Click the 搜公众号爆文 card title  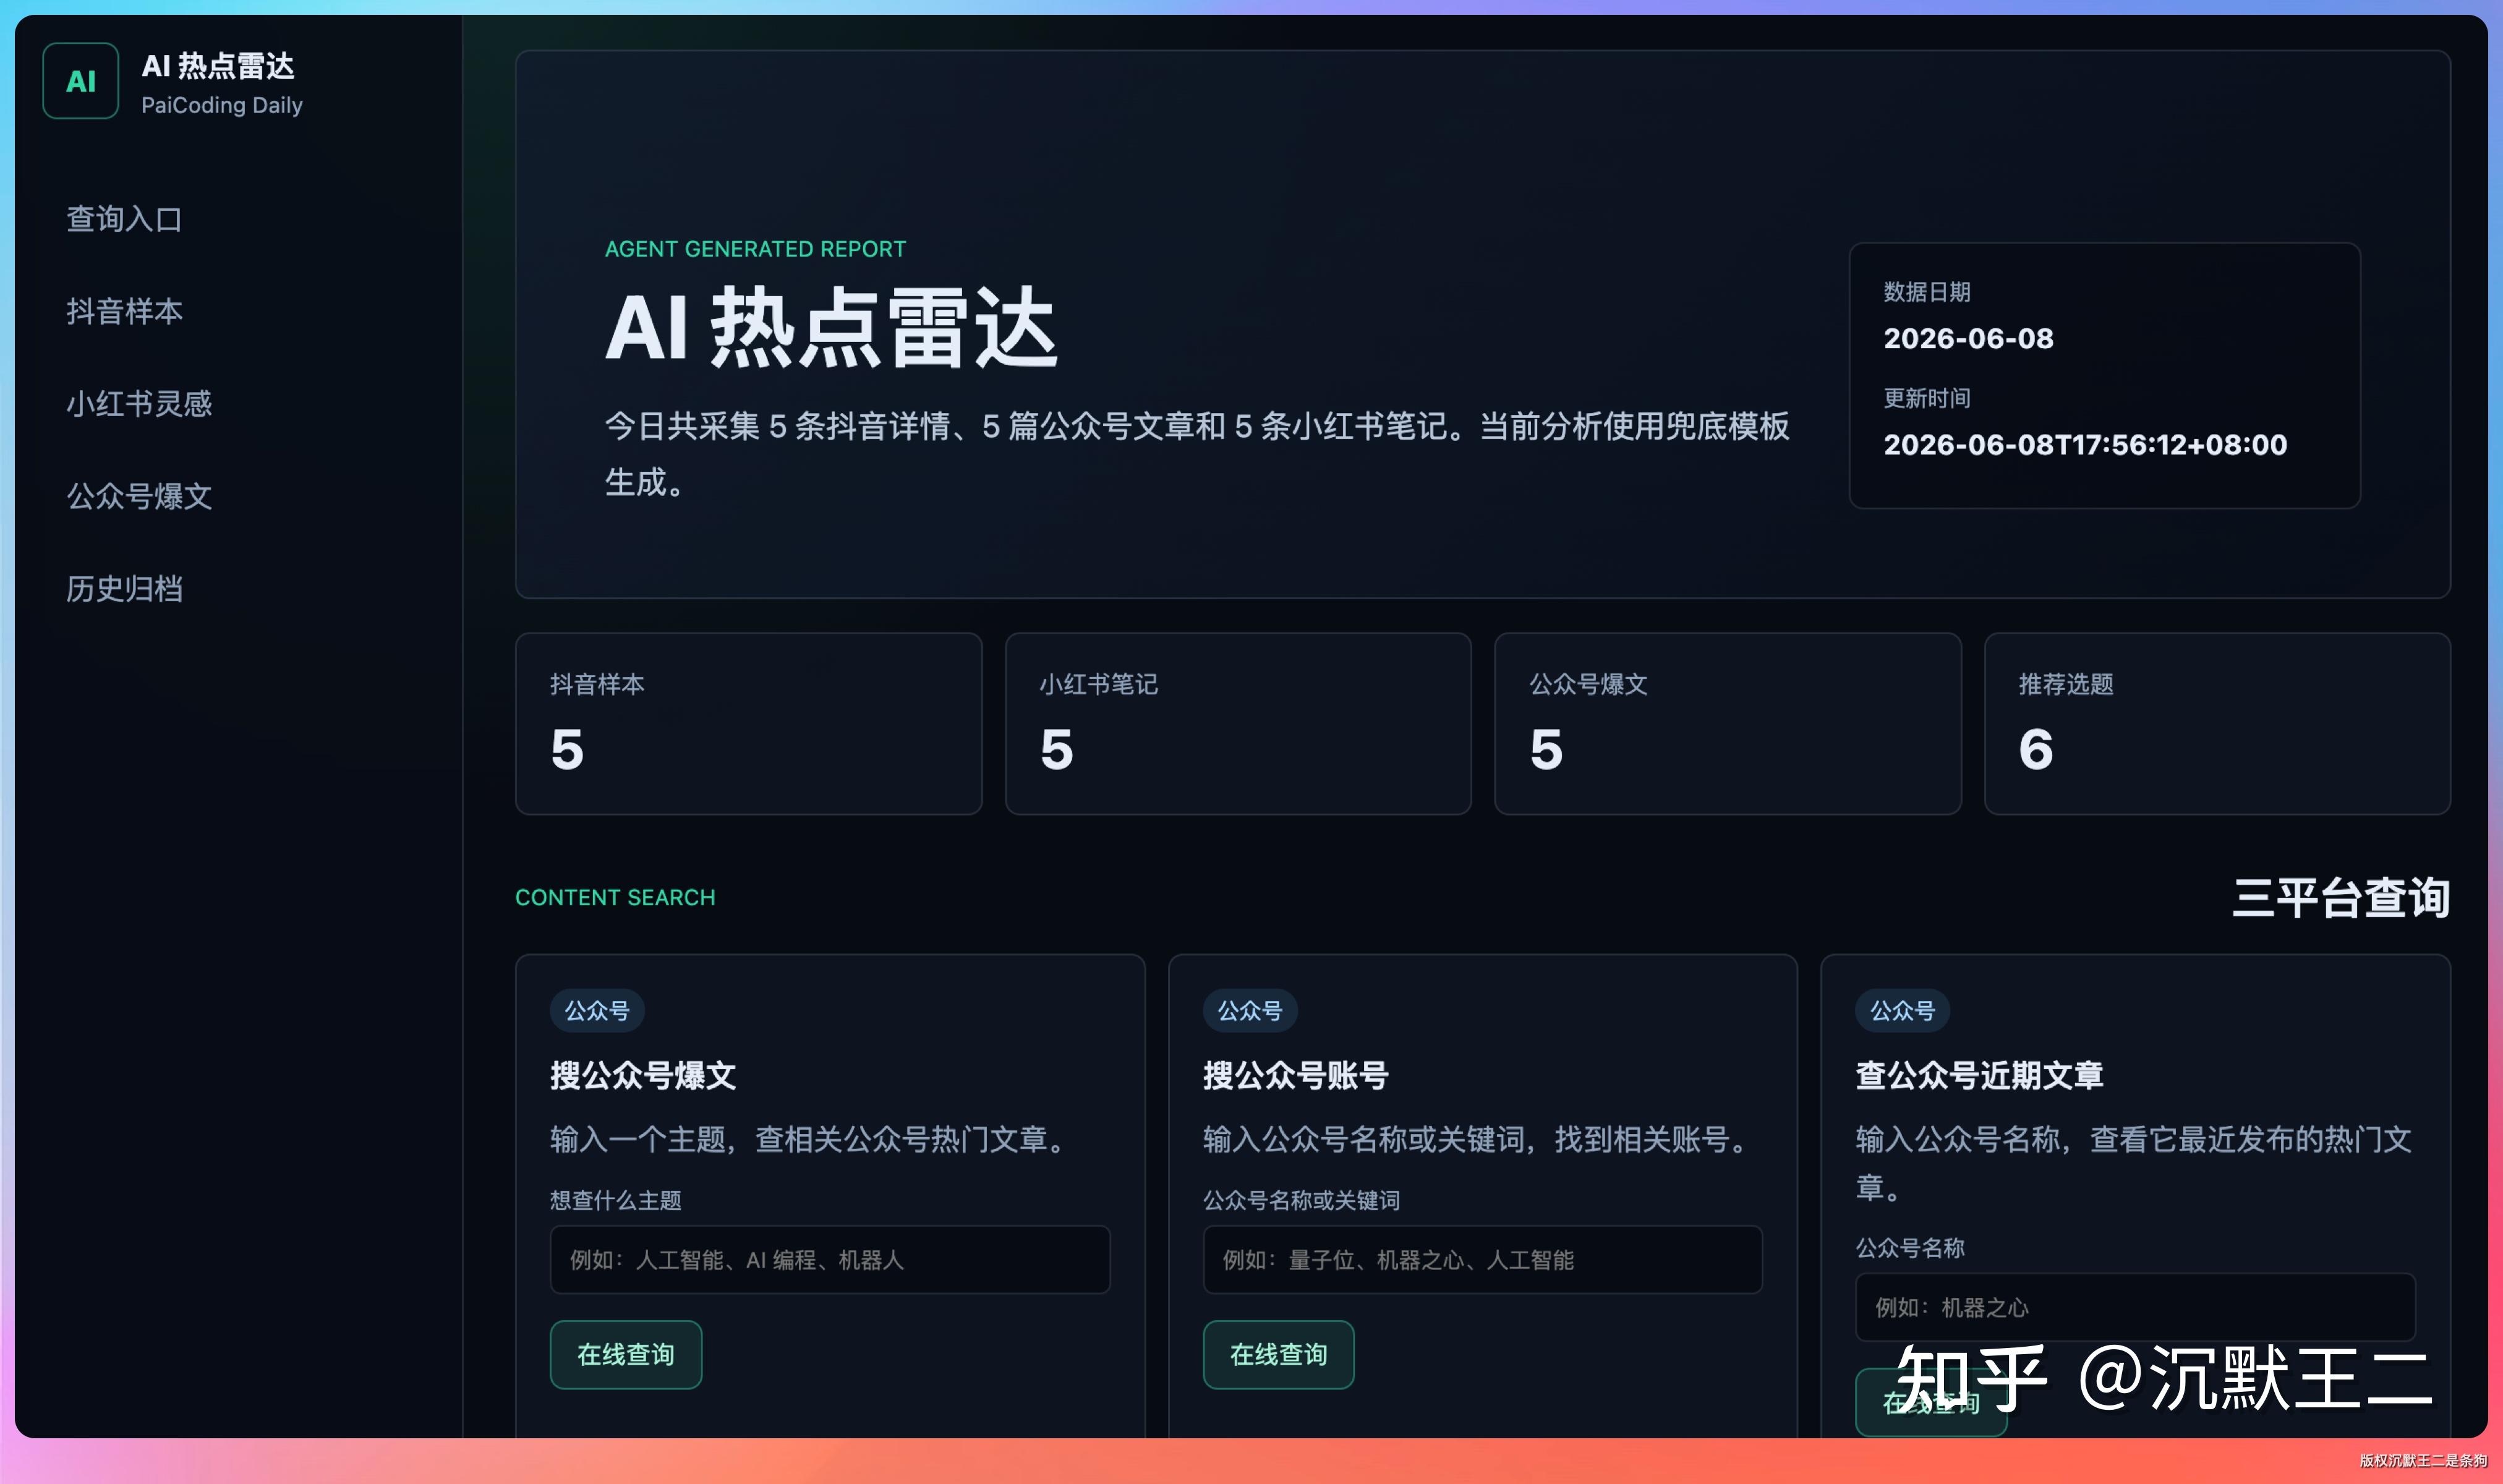tap(643, 1076)
